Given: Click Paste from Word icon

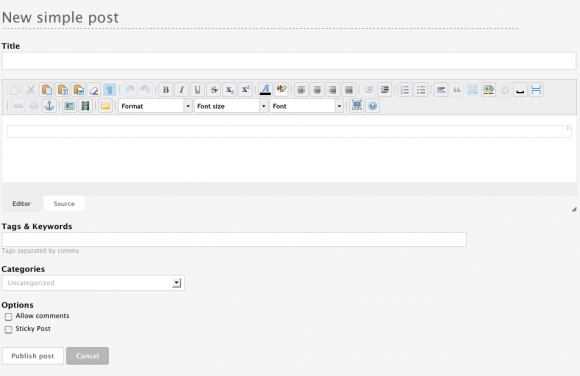Looking at the screenshot, I should point(78,90).
